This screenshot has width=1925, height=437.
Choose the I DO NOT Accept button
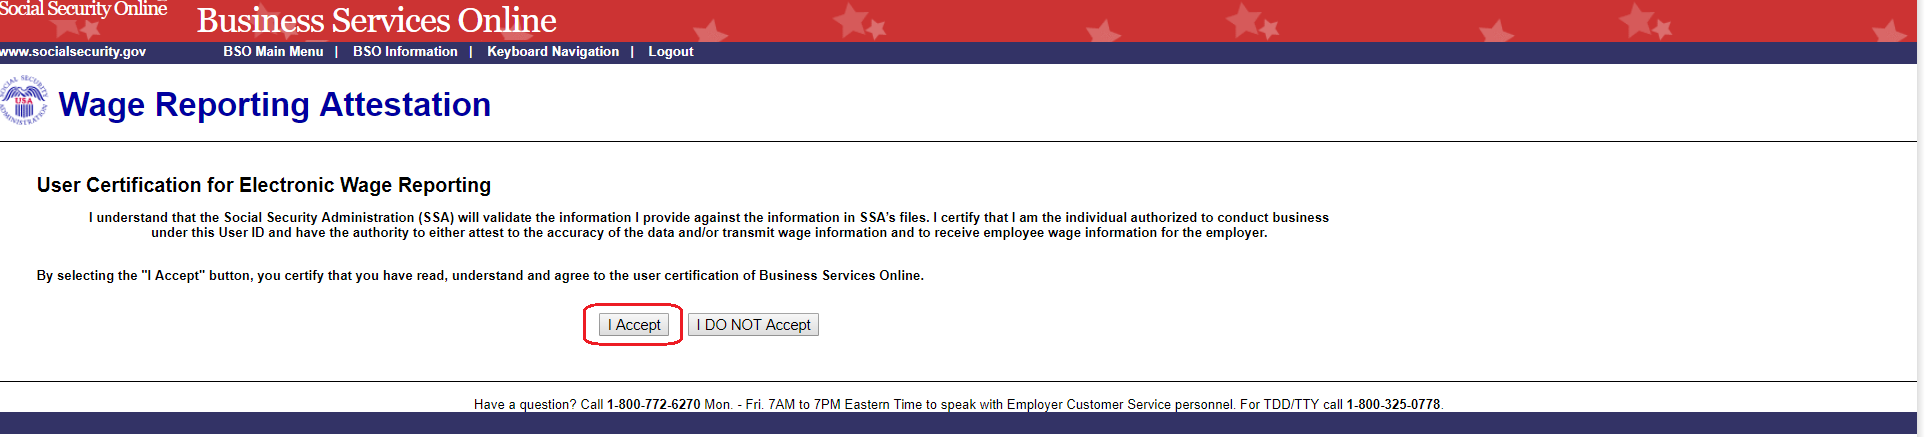click(x=753, y=325)
